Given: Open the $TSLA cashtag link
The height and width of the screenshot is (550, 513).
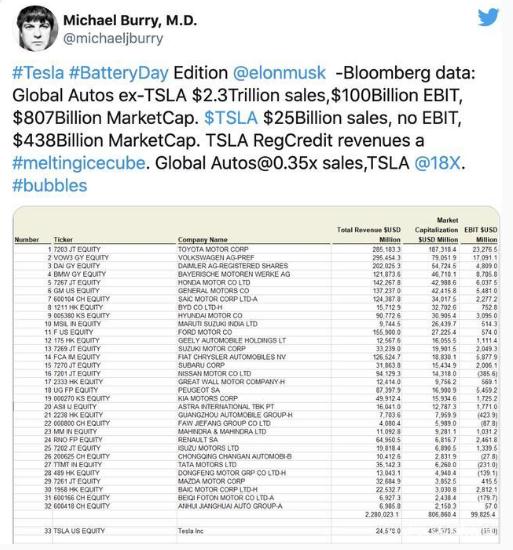Looking at the screenshot, I should [231, 118].
